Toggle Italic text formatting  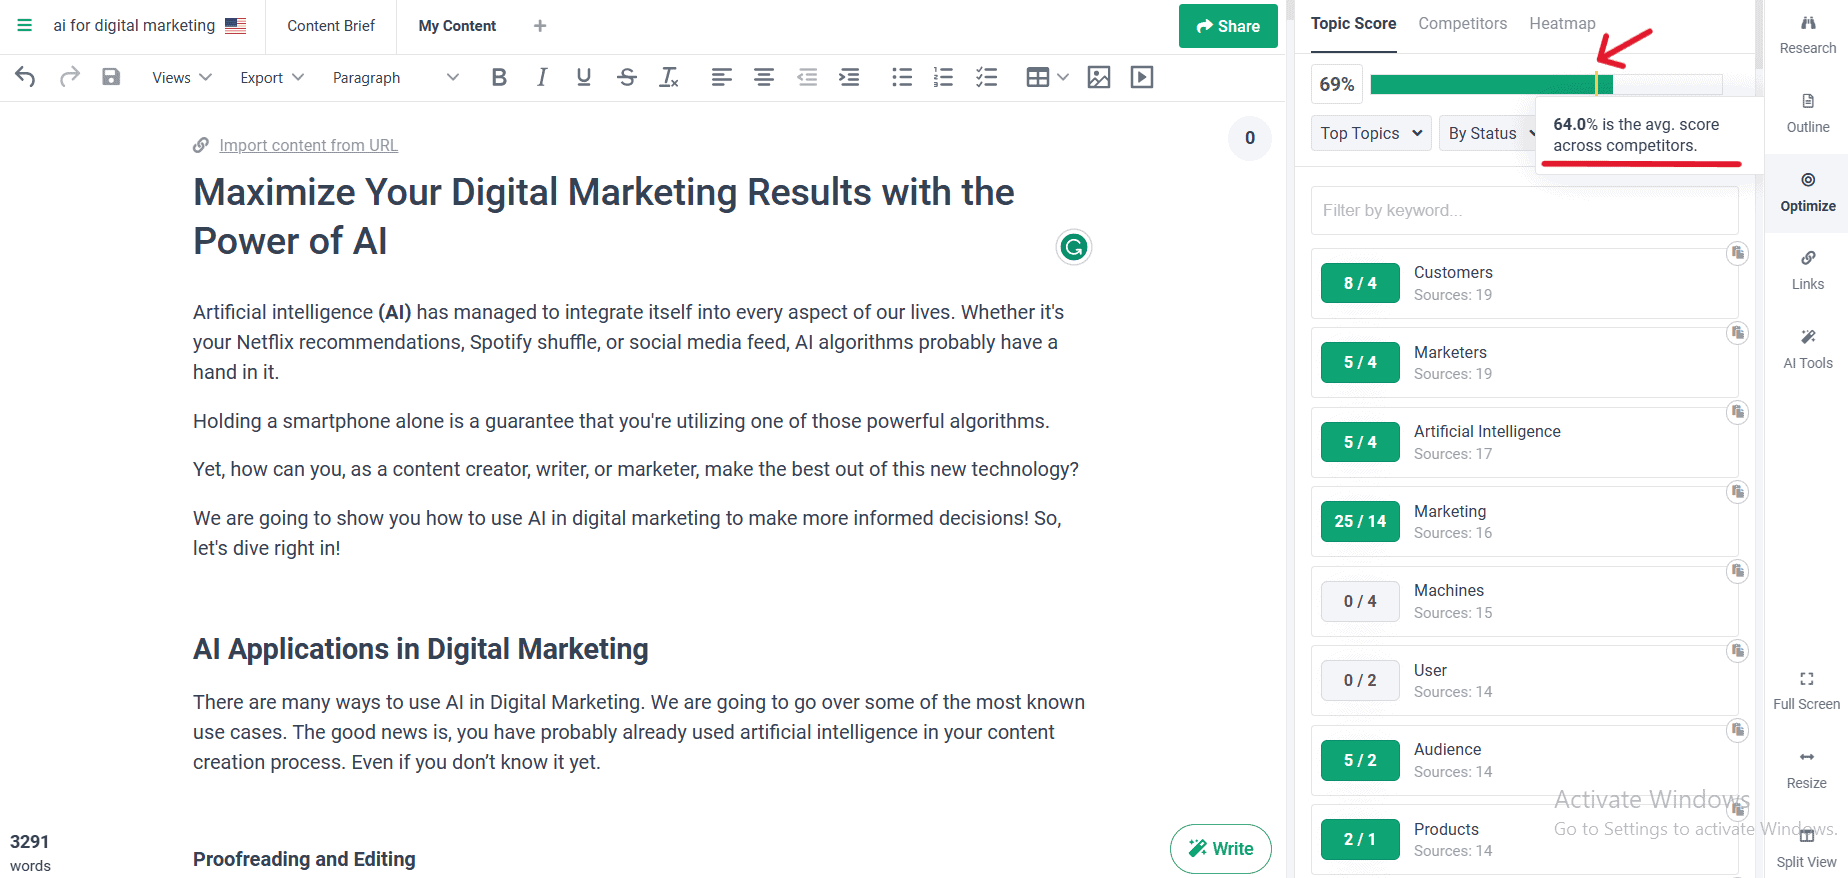coord(541,77)
